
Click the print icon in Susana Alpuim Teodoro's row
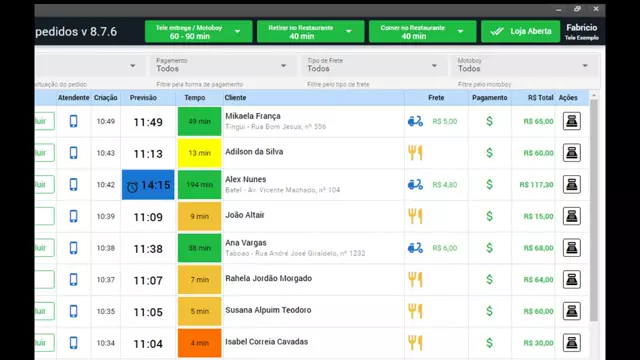[571, 311]
